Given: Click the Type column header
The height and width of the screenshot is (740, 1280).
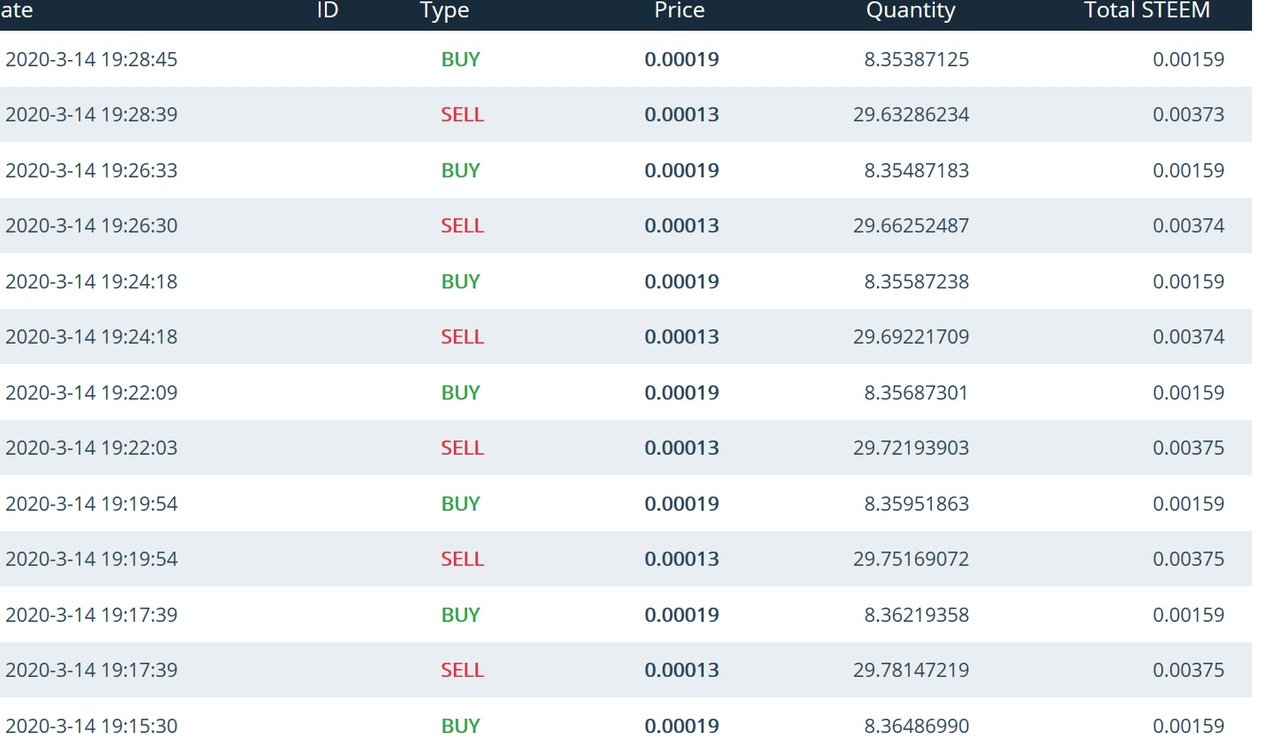Looking at the screenshot, I should [445, 11].
